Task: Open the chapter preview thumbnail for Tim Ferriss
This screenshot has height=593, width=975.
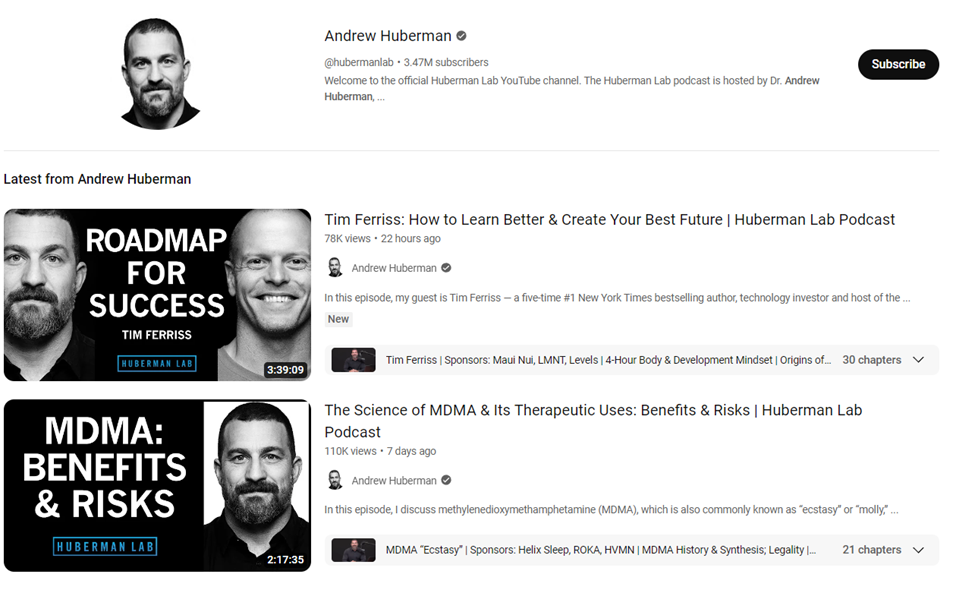Action: [353, 360]
